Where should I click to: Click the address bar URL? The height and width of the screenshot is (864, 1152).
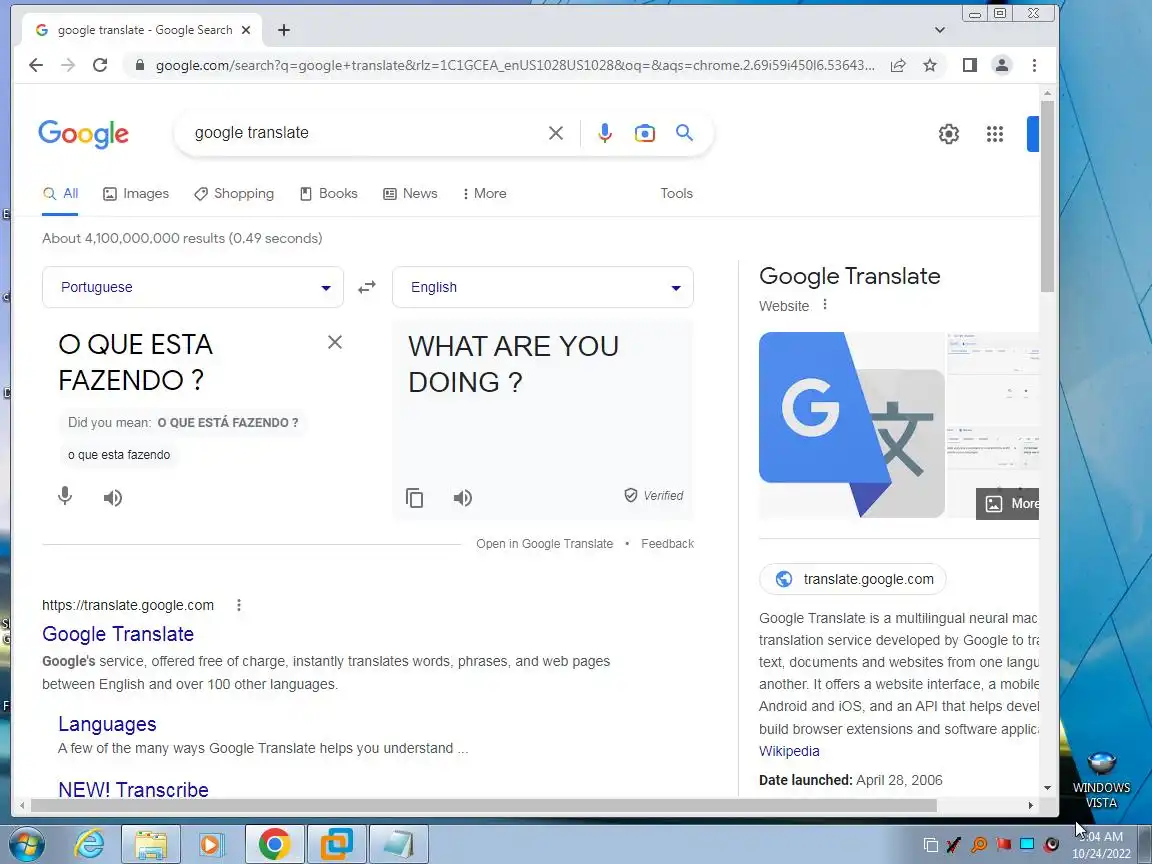tap(514, 65)
